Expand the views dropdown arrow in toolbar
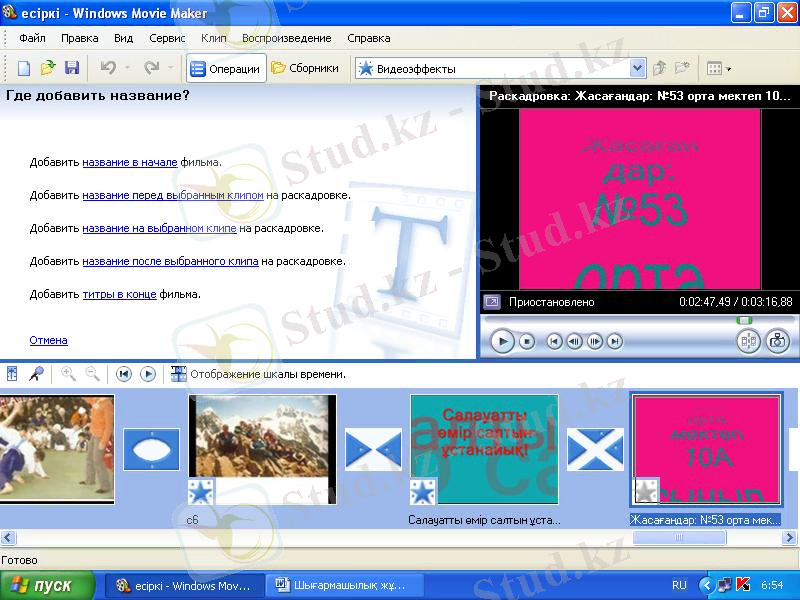Image resolution: width=800 pixels, height=600 pixels. pos(729,69)
